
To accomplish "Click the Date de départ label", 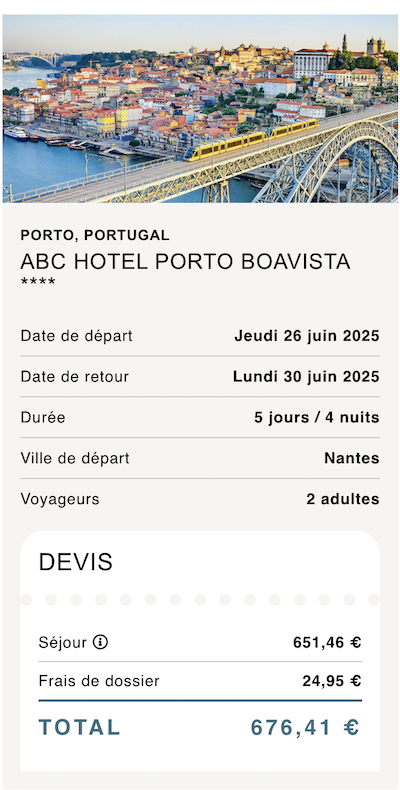I will pos(77,336).
